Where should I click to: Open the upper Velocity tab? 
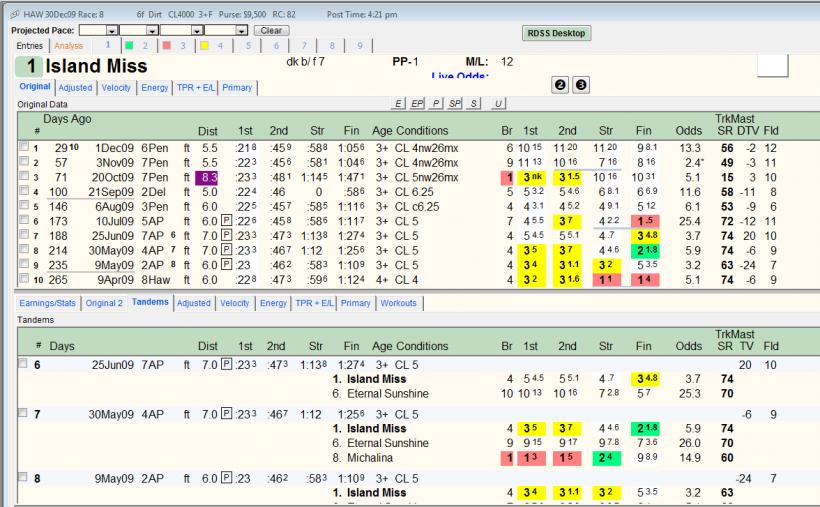pos(116,87)
